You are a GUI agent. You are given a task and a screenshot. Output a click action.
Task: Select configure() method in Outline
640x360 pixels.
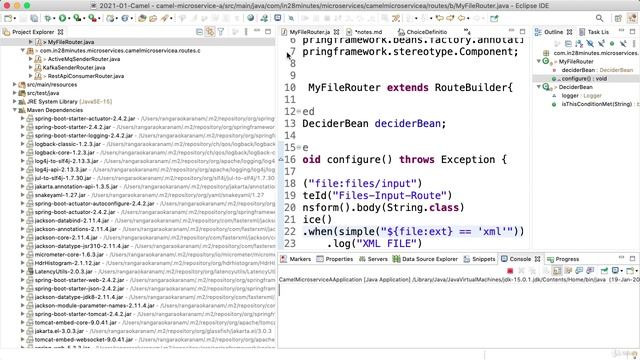584,78
